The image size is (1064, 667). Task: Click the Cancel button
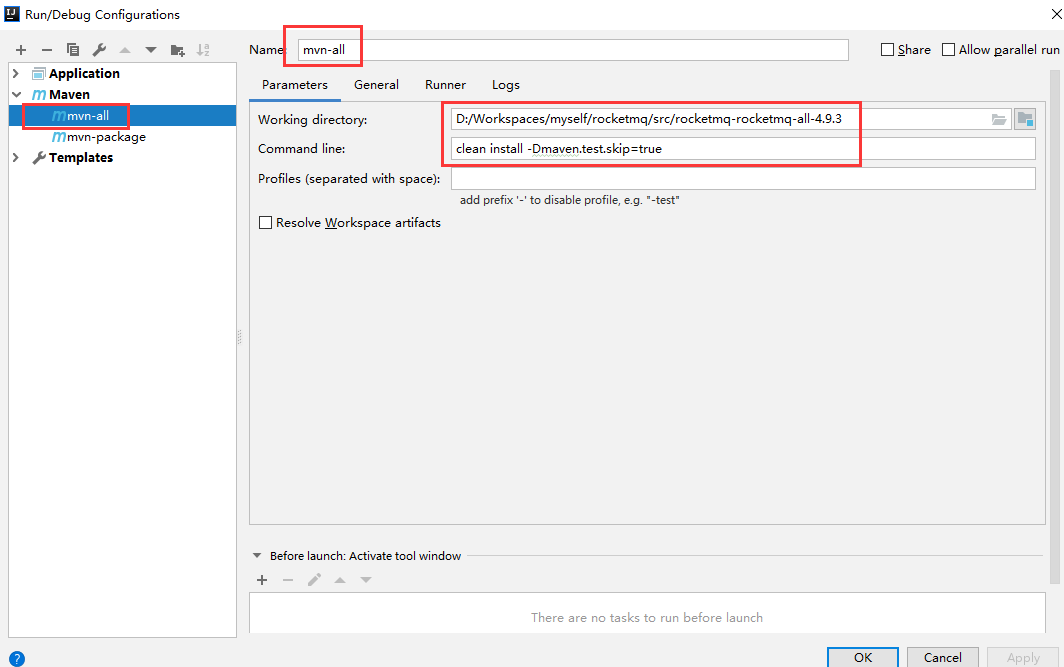point(942,657)
